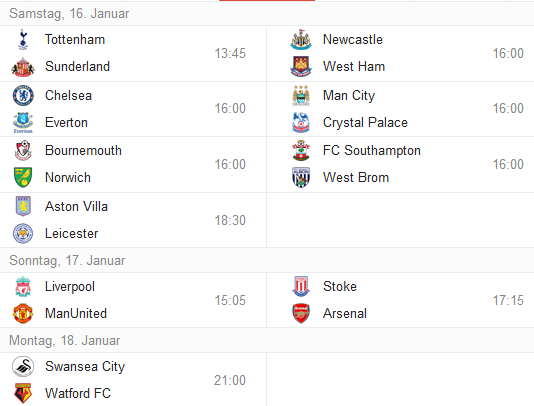This screenshot has height=406, width=534.
Task: Open the Everton team link
Action: (x=66, y=123)
